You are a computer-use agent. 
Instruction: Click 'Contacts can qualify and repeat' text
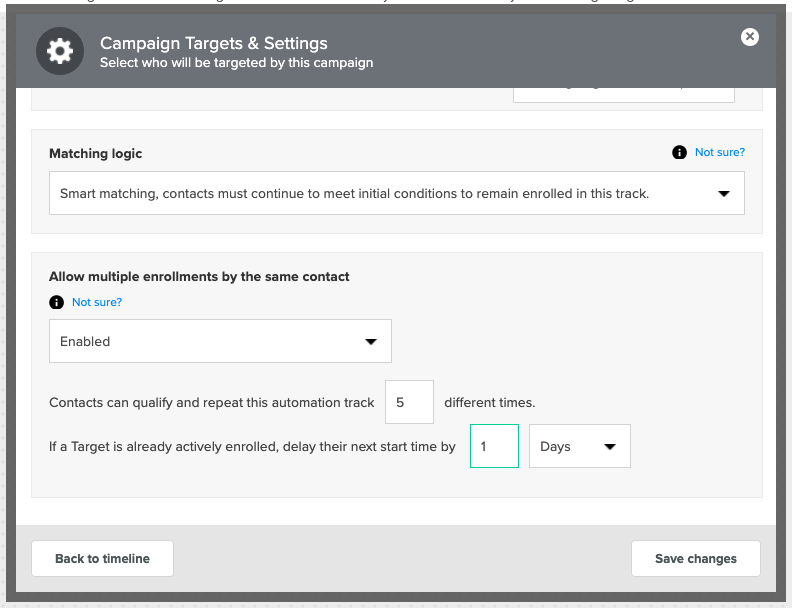click(212, 402)
